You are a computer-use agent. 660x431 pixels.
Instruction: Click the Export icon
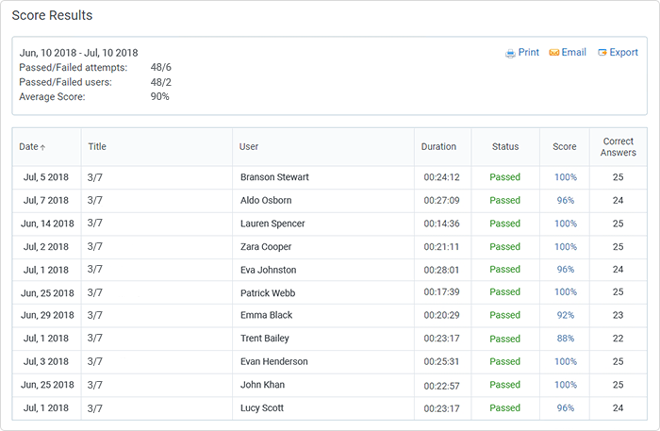click(602, 53)
